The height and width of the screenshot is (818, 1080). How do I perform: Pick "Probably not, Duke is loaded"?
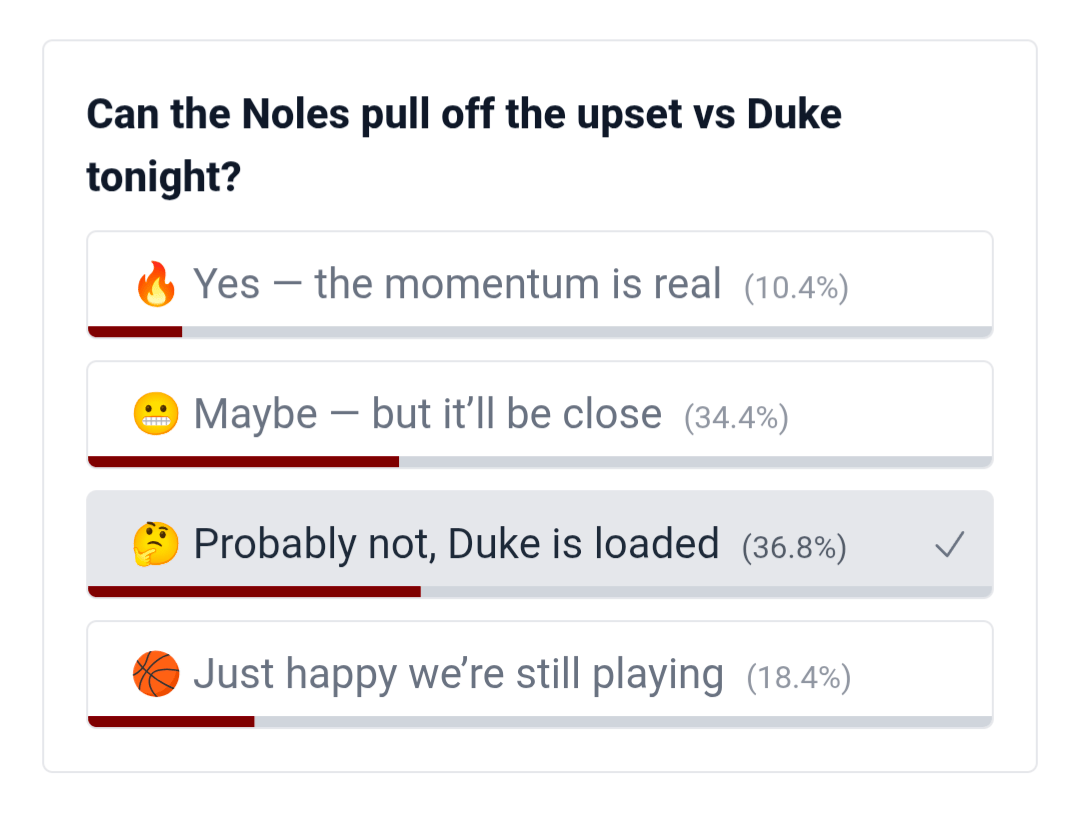tap(456, 545)
